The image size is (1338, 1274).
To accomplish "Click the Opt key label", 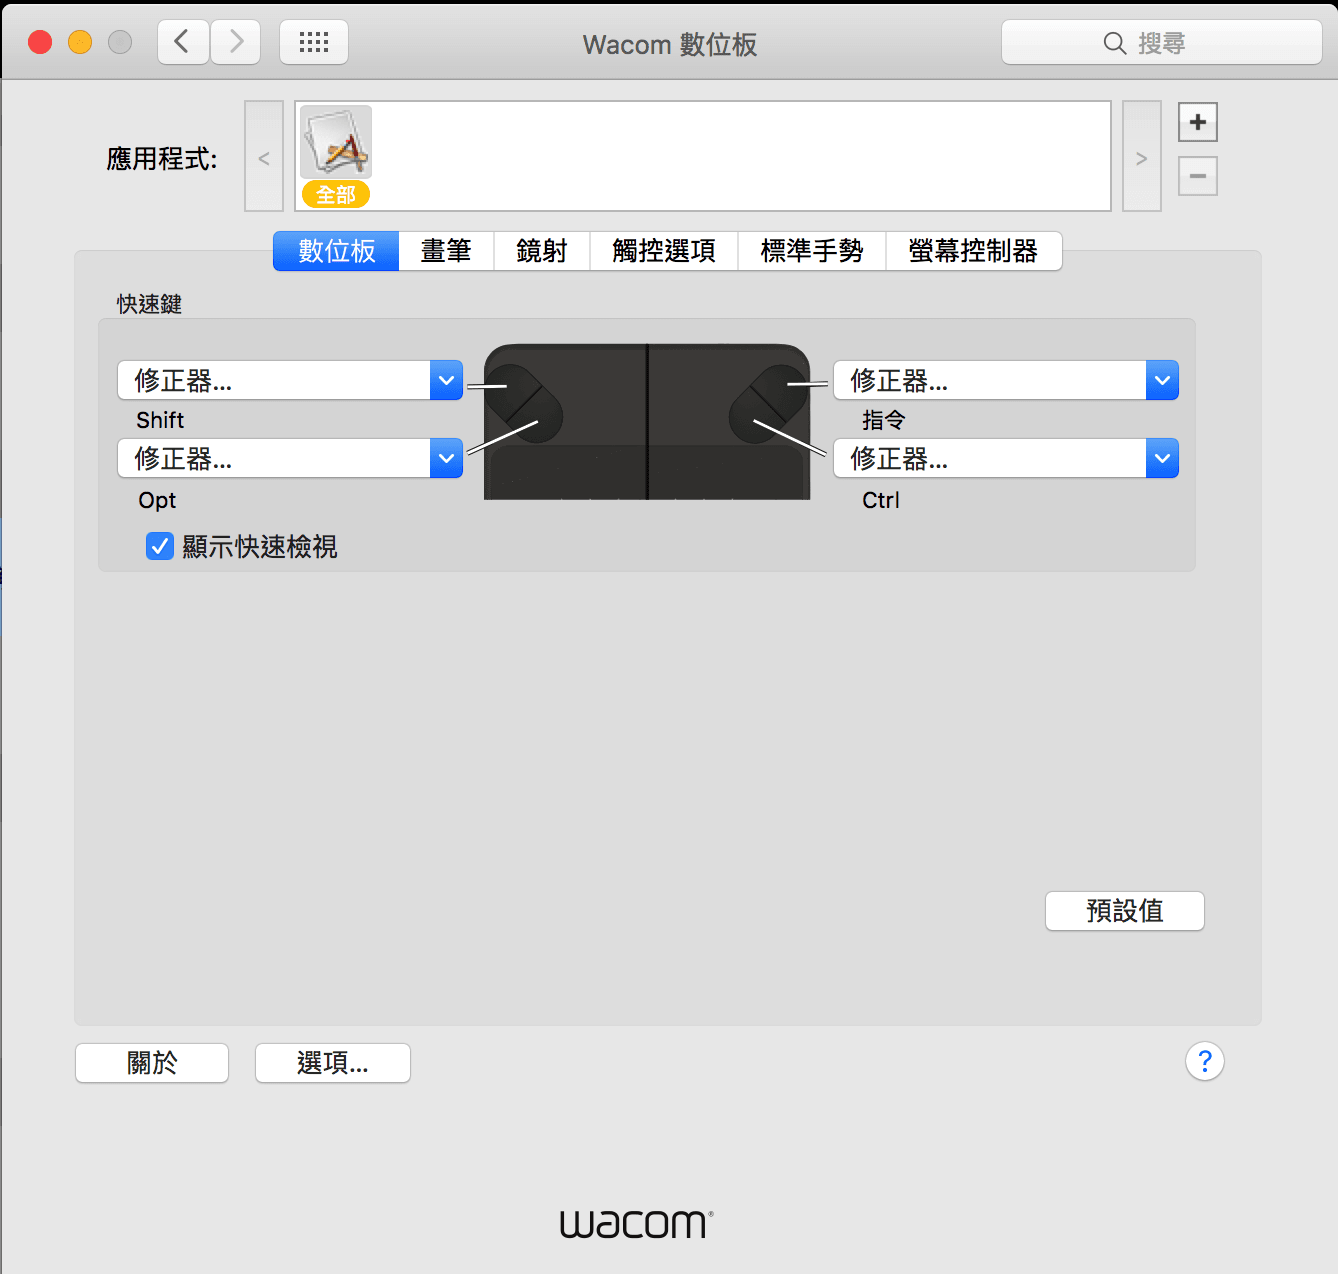I will [x=157, y=500].
